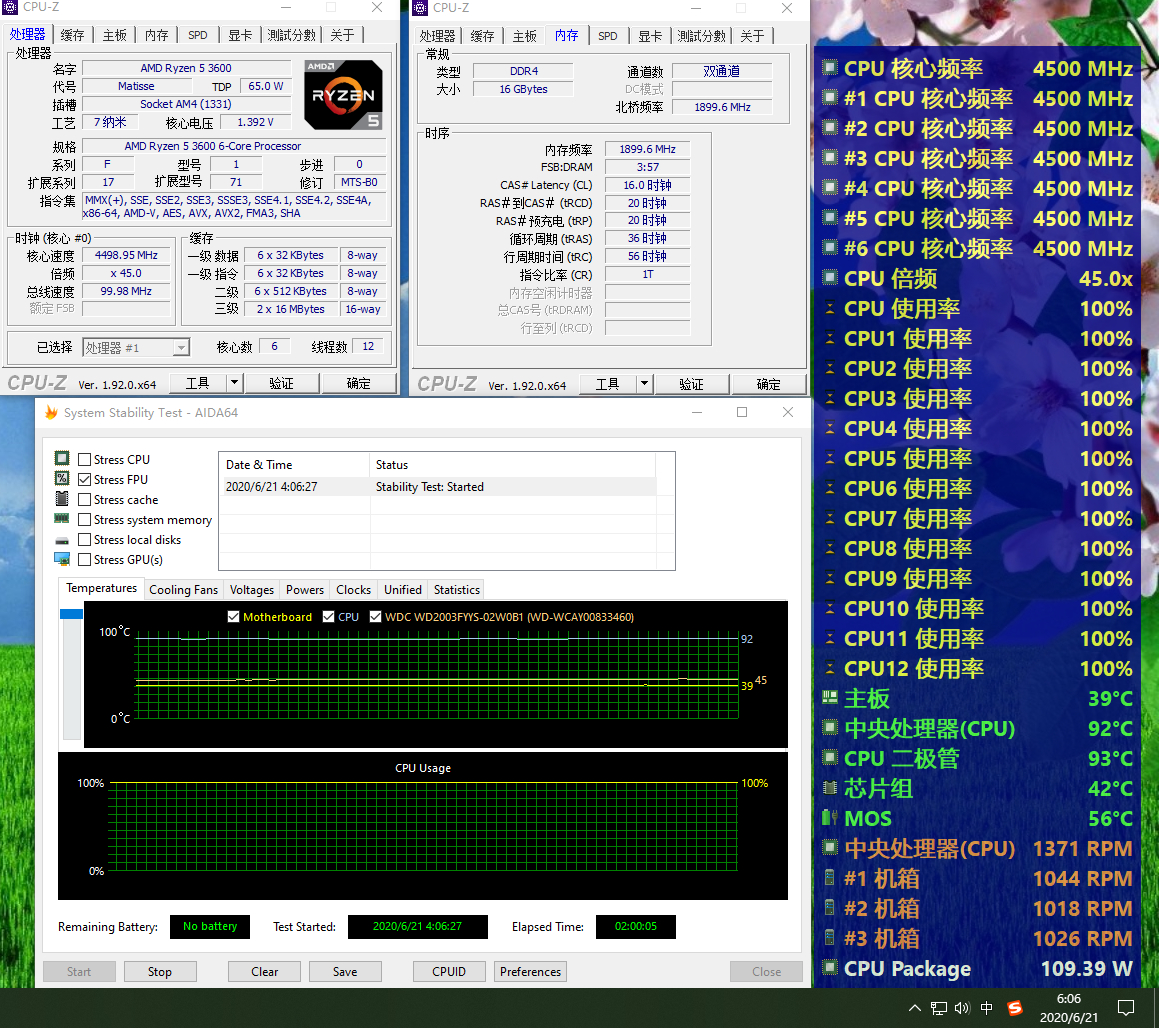Open the Clocks tab
The image size is (1159, 1028).
(x=353, y=590)
